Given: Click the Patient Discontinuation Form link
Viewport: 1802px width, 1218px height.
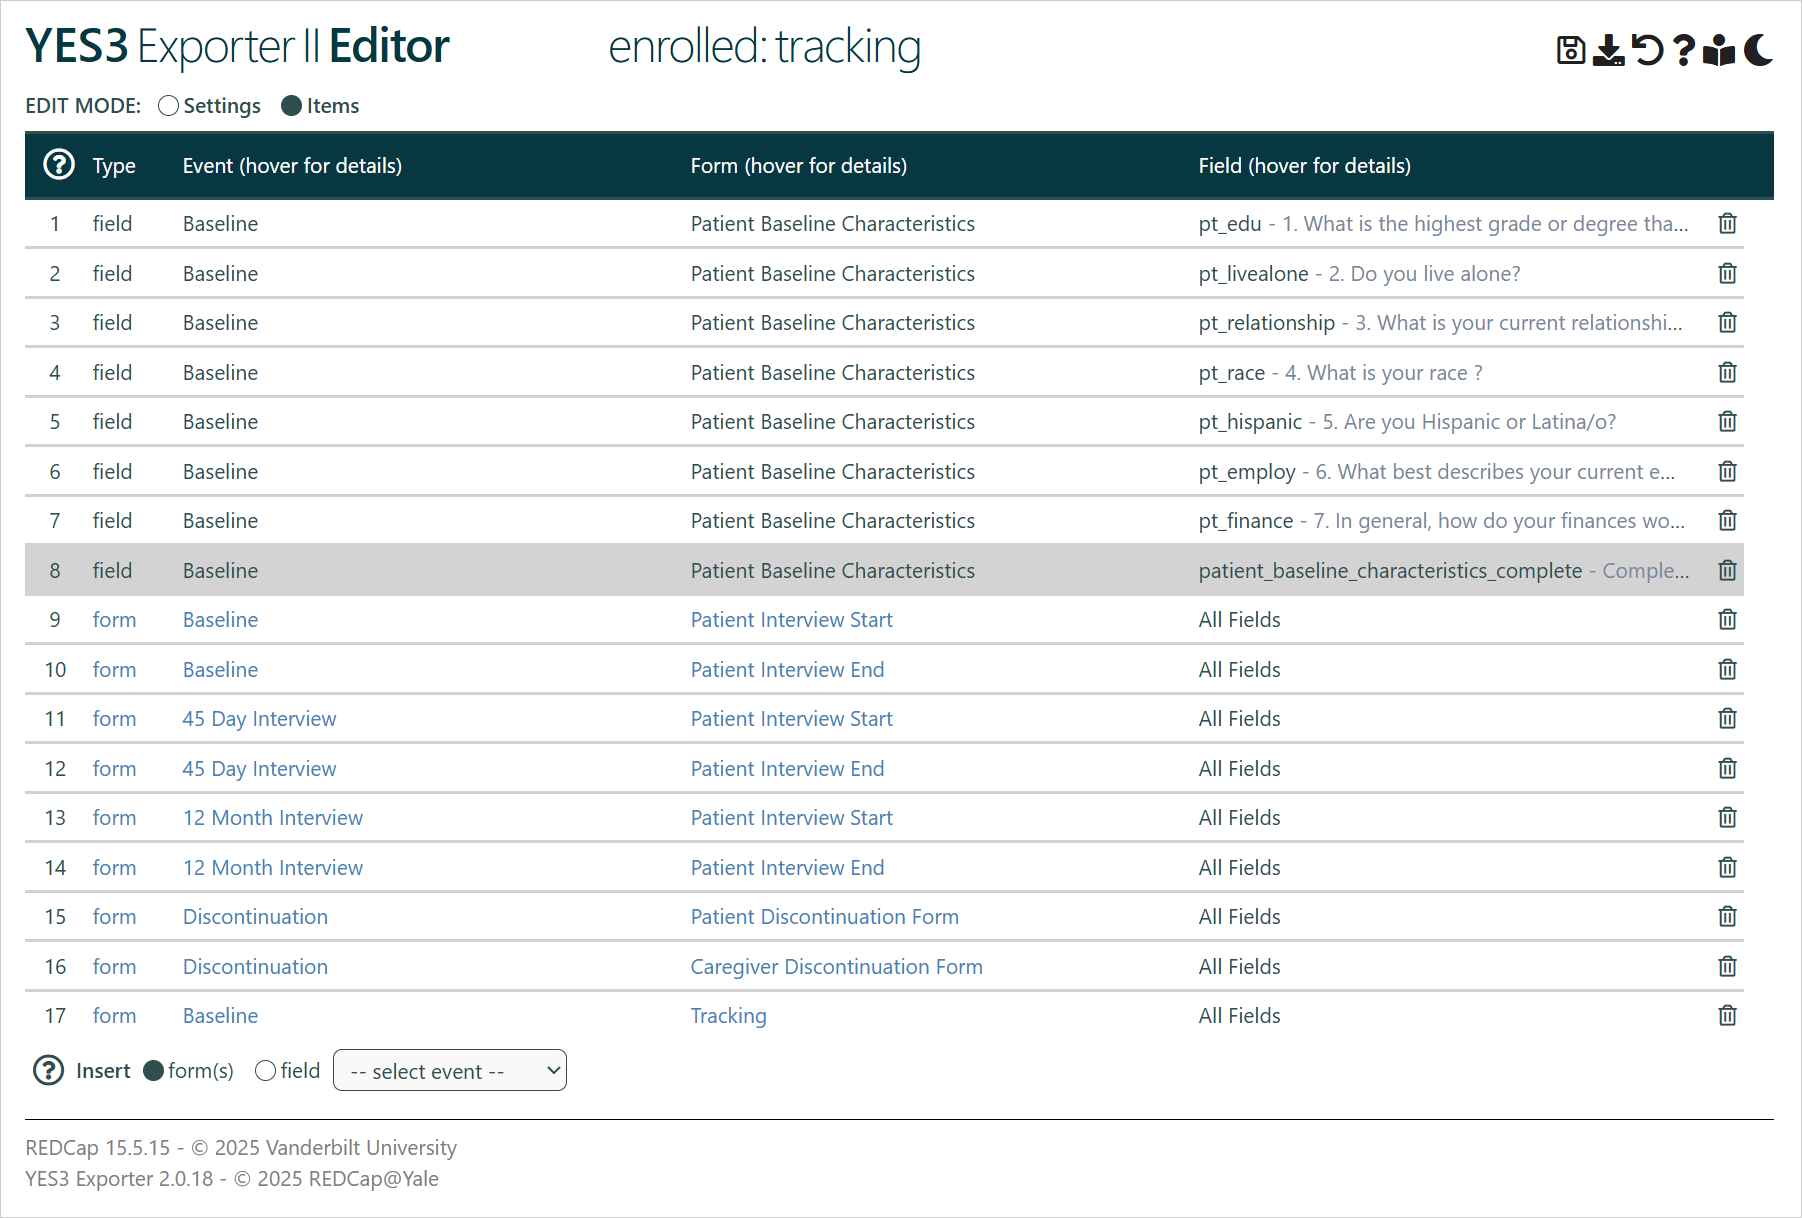Looking at the screenshot, I should (x=824, y=917).
